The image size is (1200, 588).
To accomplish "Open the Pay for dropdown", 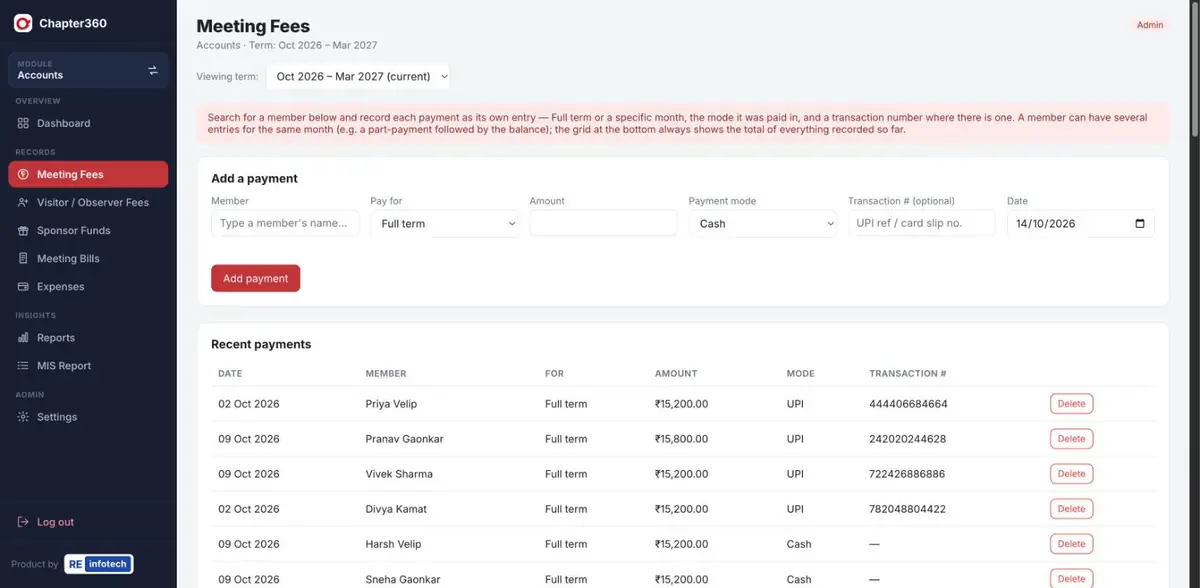I will coord(445,224).
